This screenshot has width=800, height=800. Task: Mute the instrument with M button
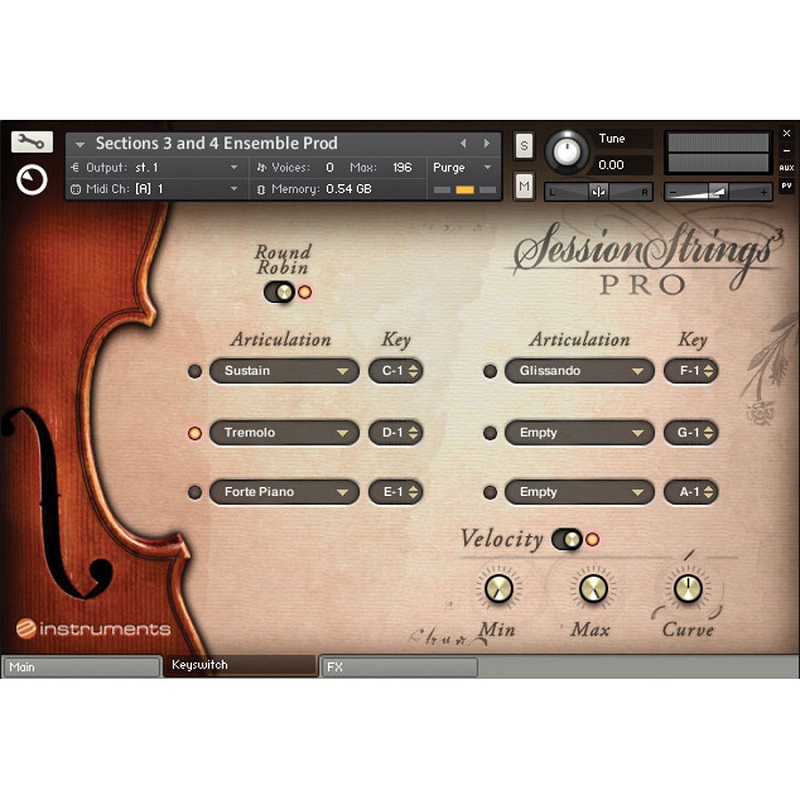coord(524,185)
